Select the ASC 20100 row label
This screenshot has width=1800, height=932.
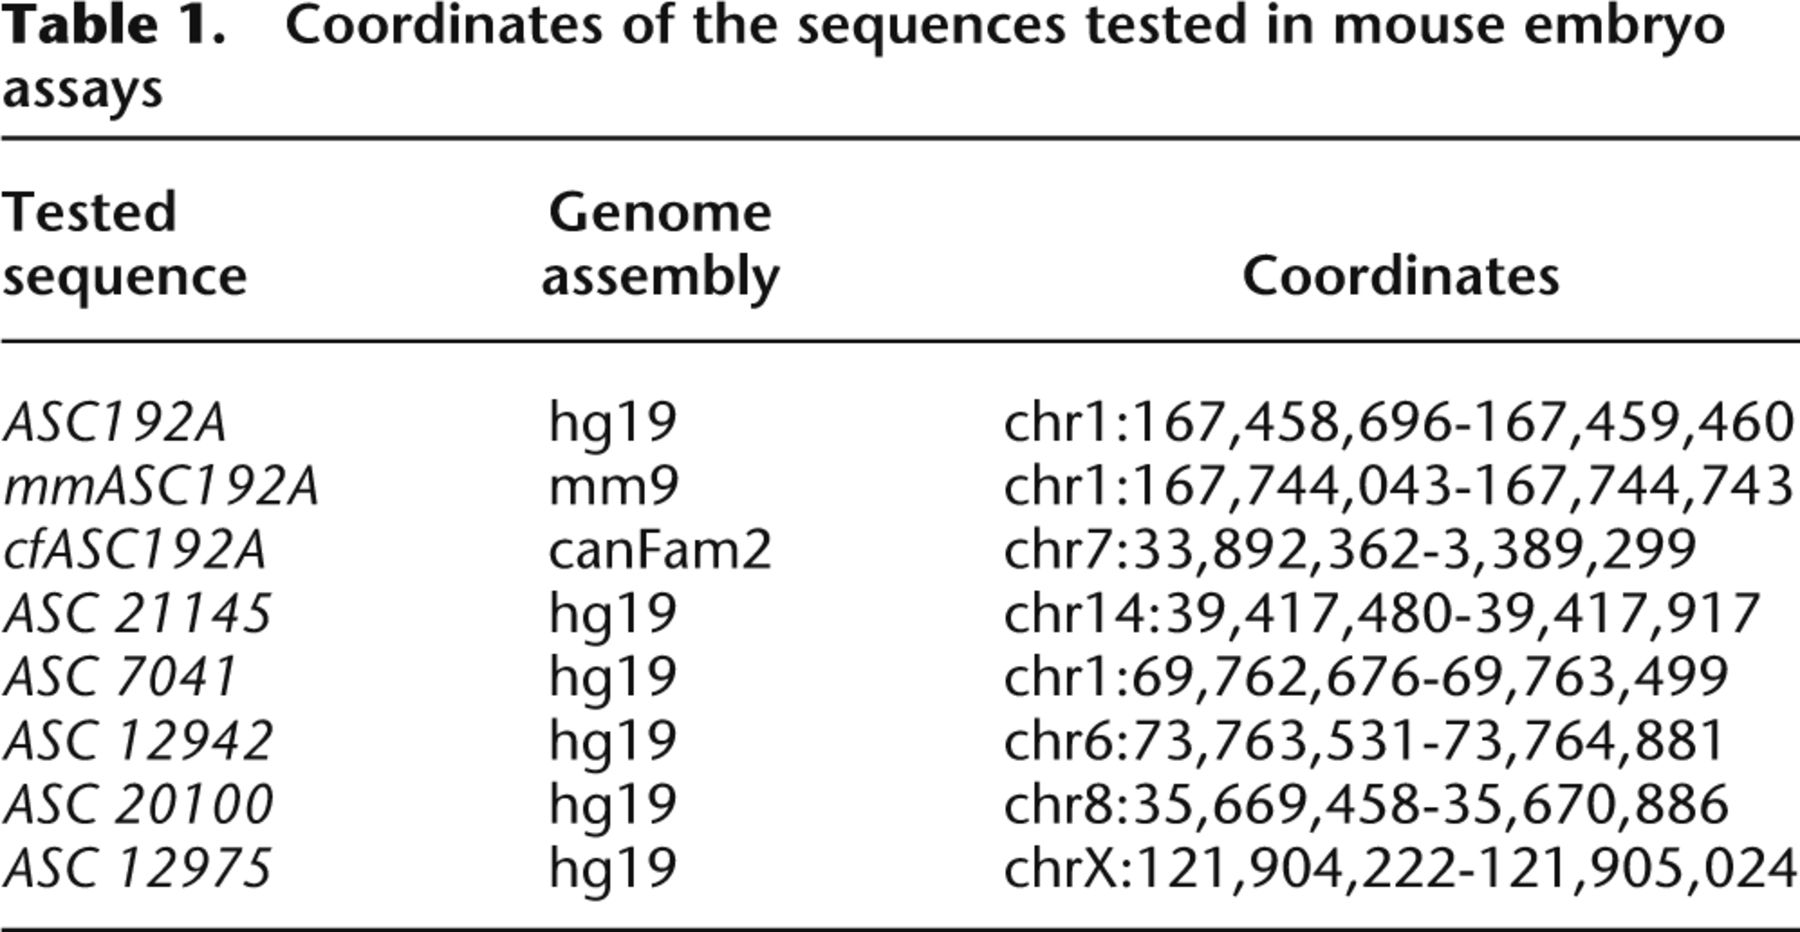click(x=138, y=805)
